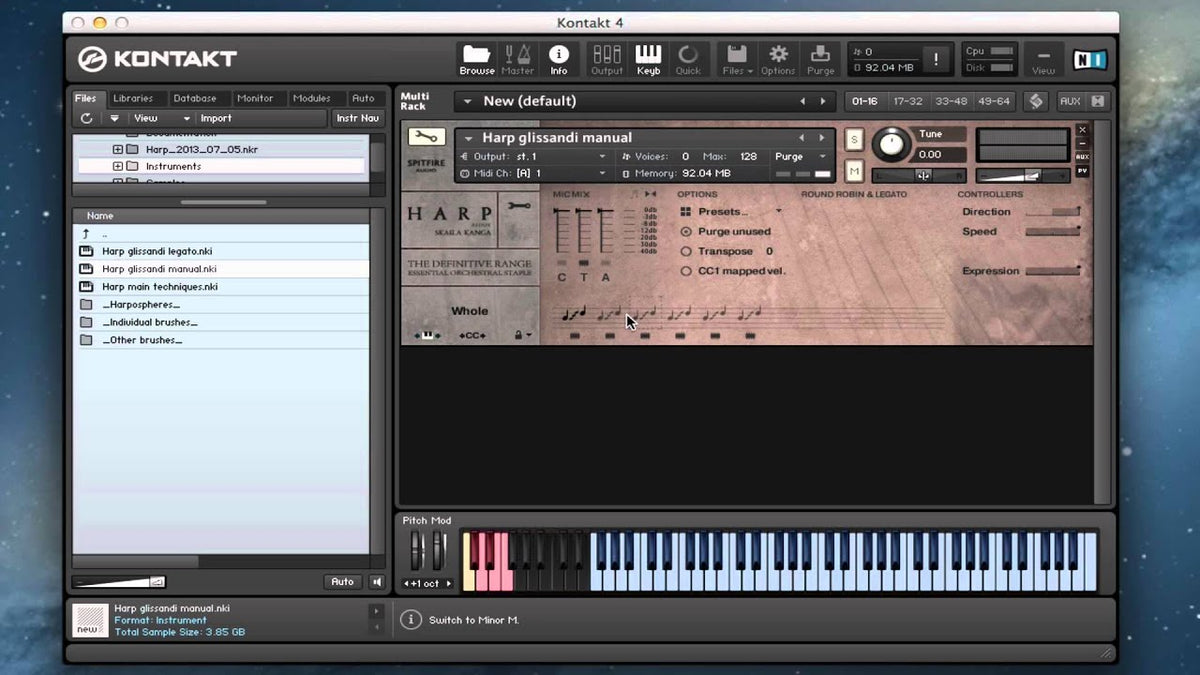The width and height of the screenshot is (1200, 675).
Task: Switch to the Database tab
Action: (x=194, y=98)
